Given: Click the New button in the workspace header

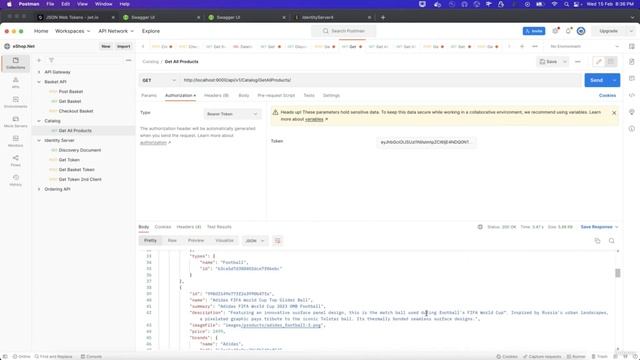Looking at the screenshot, I should [106, 47].
